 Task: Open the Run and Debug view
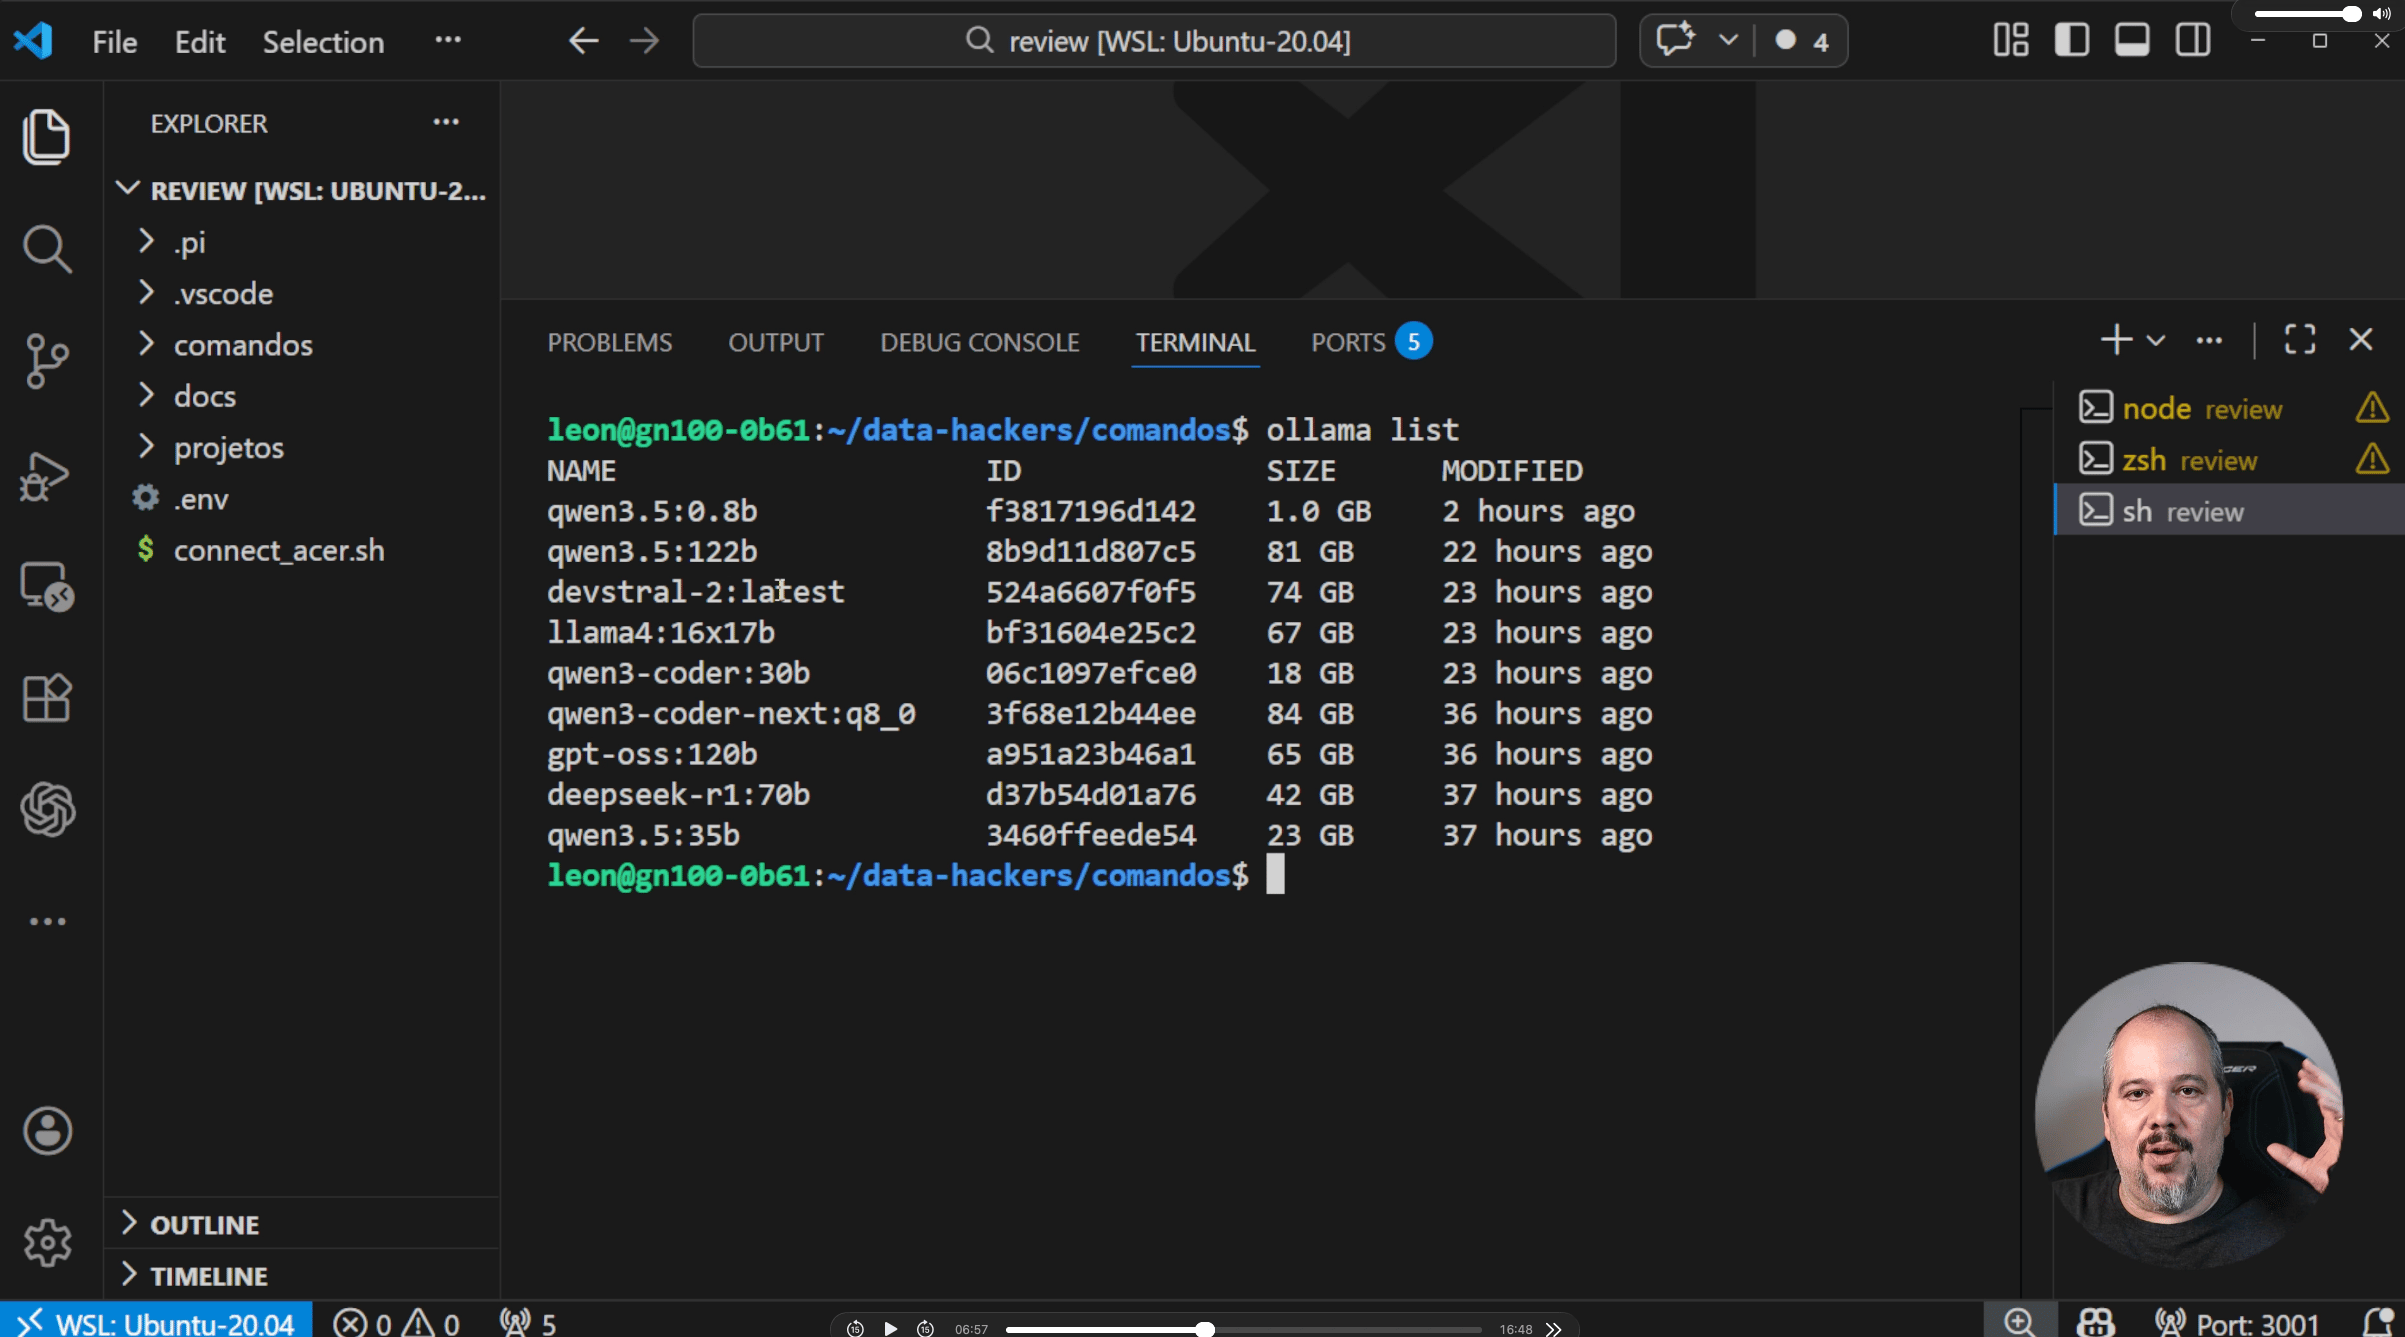point(45,475)
